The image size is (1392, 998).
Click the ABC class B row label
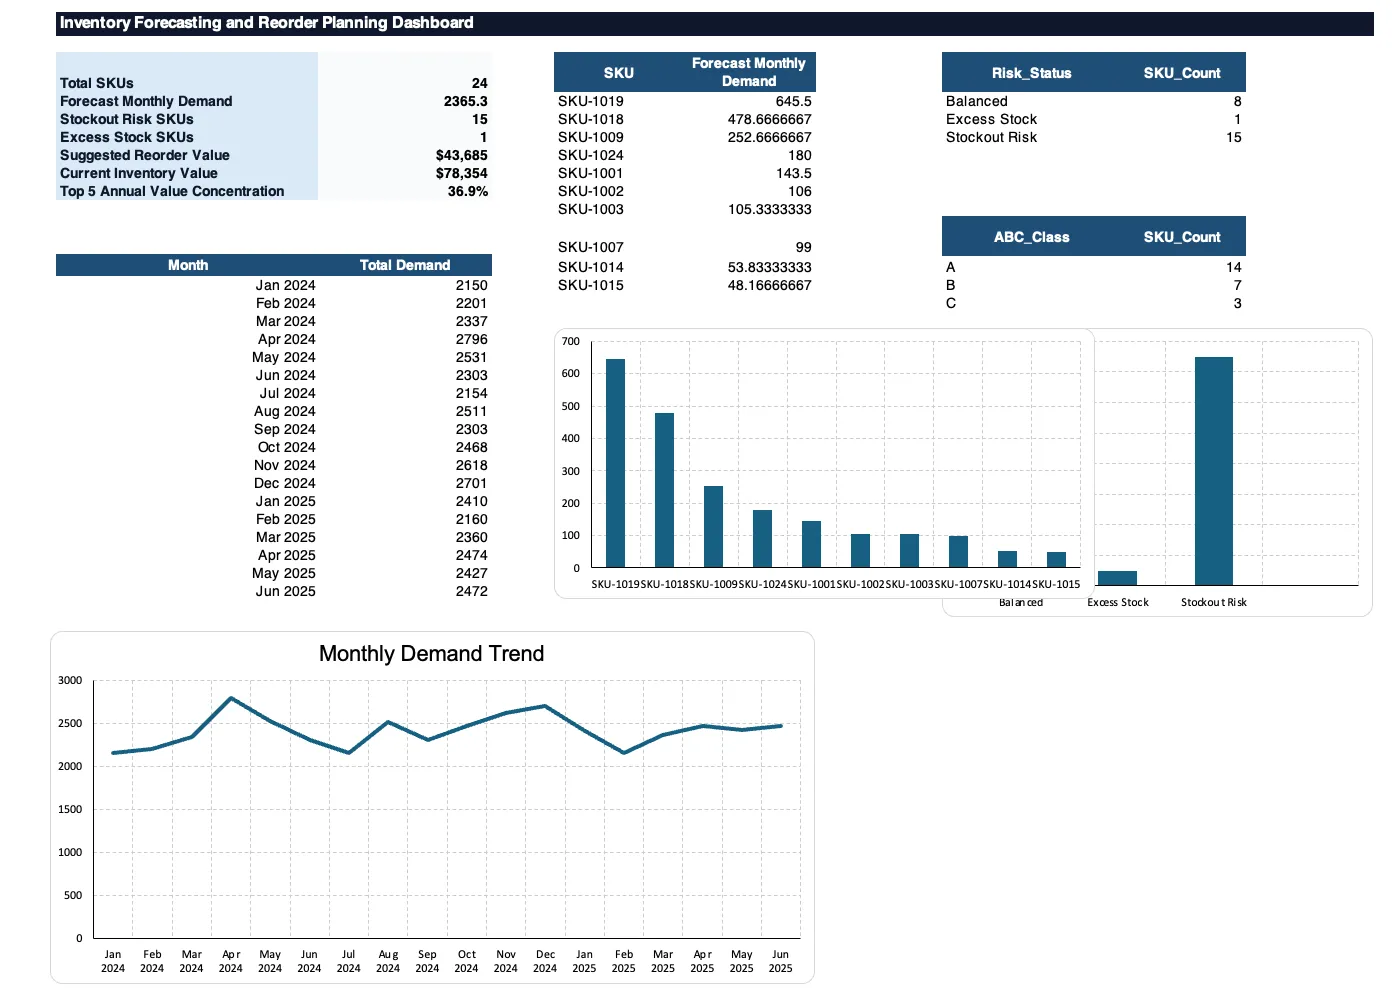coord(951,285)
